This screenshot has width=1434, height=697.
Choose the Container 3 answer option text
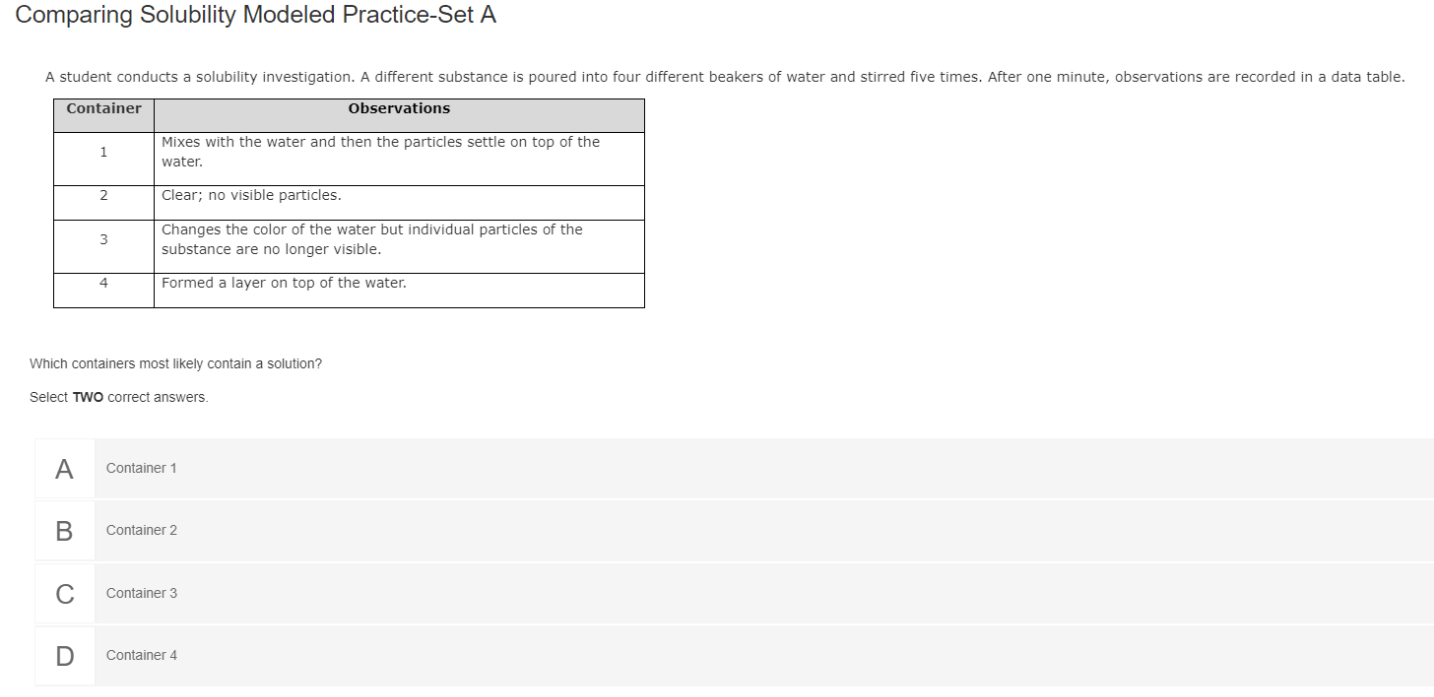pyautogui.click(x=141, y=593)
